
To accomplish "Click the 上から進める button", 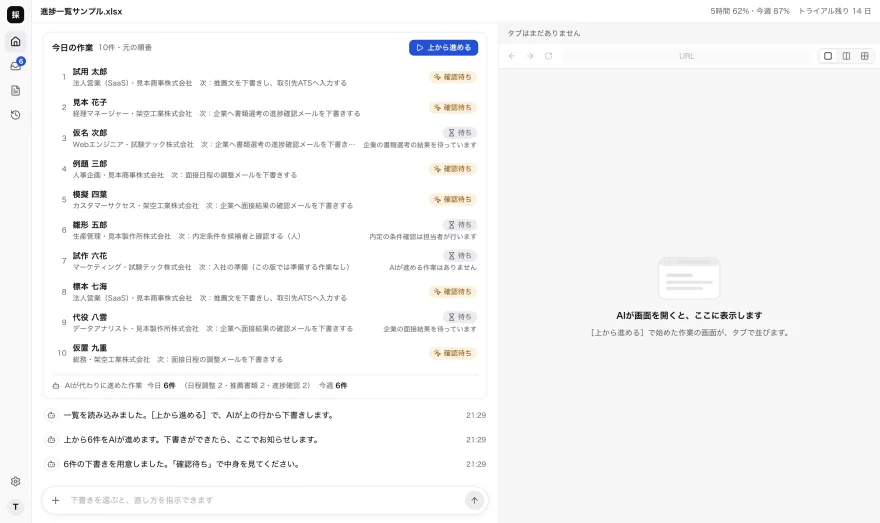I will 443,48.
